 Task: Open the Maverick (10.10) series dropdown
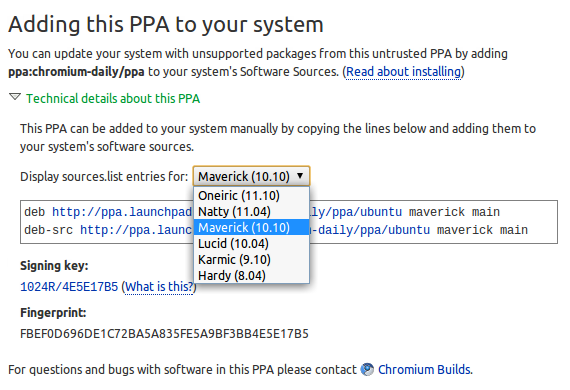click(x=251, y=177)
